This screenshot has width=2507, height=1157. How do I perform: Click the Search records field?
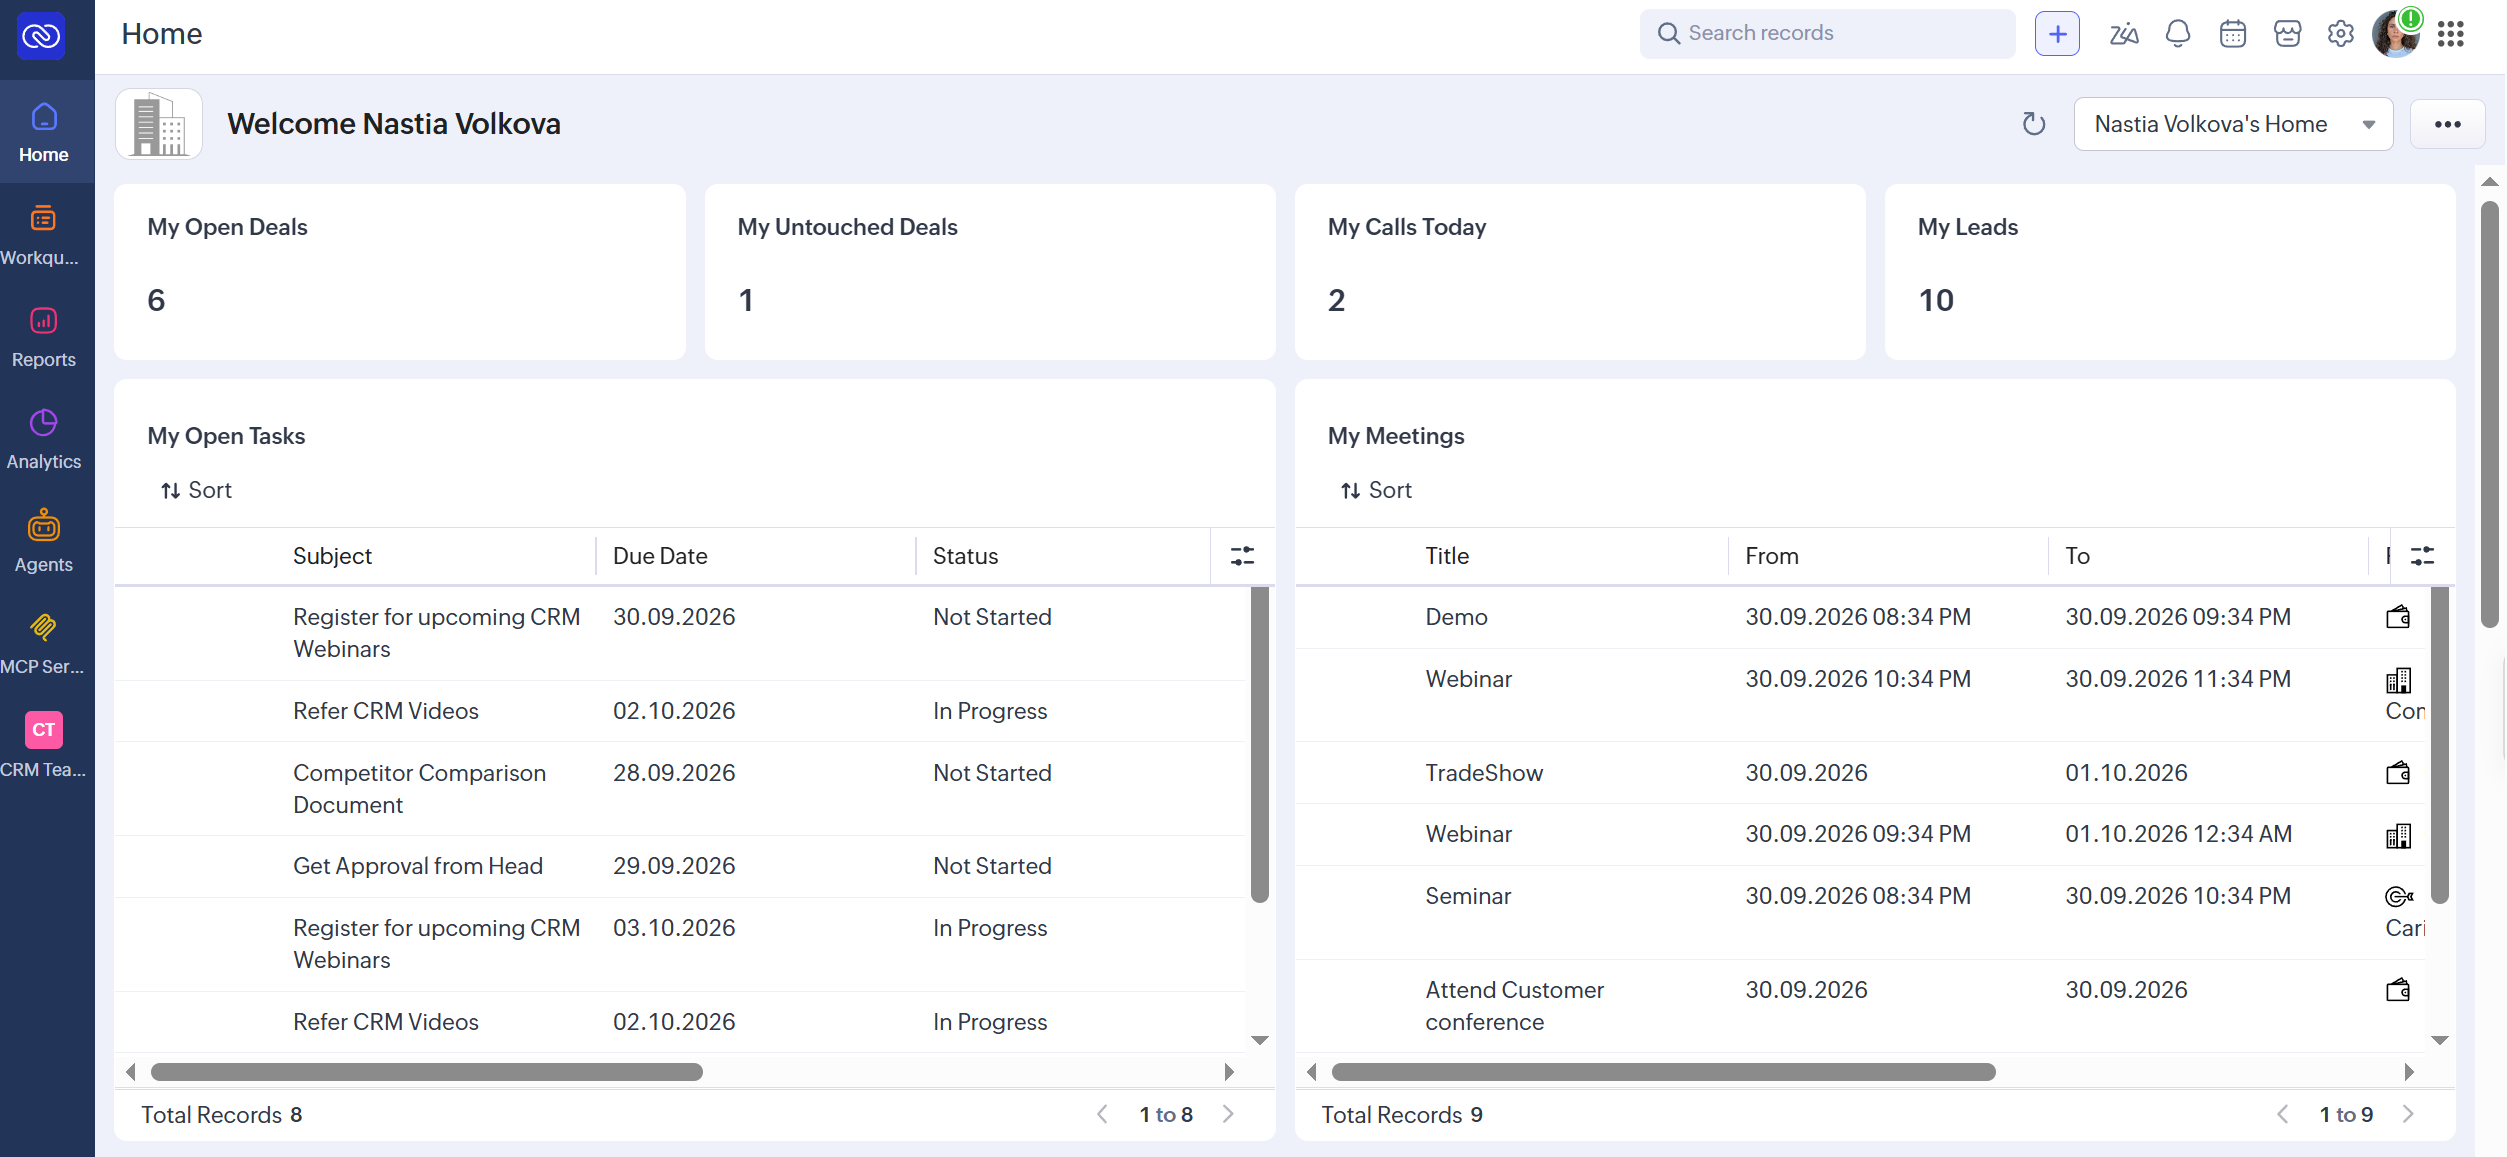(1827, 34)
